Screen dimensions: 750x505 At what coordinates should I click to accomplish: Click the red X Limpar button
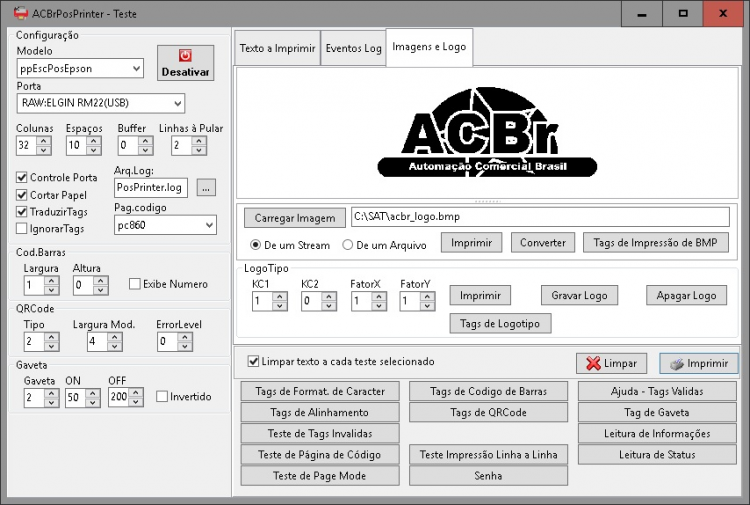tap(611, 363)
